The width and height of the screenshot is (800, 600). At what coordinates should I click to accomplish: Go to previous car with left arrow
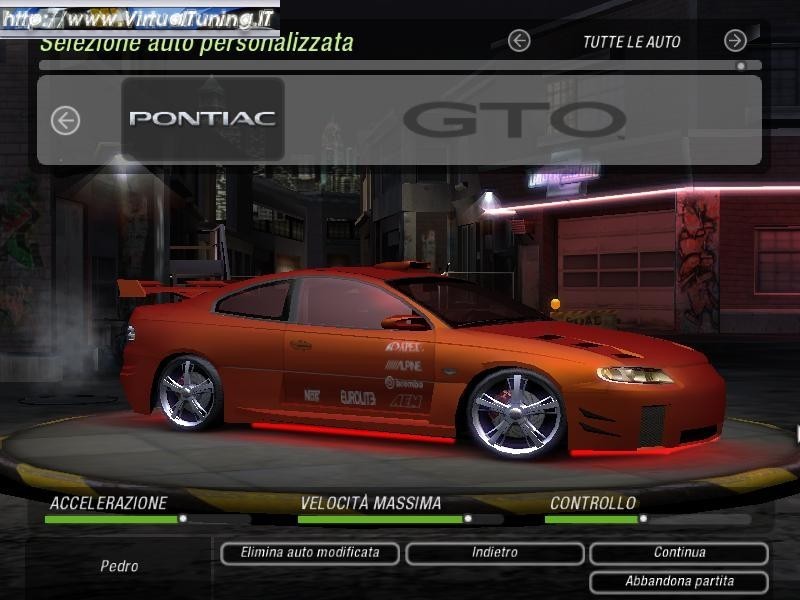[x=65, y=121]
